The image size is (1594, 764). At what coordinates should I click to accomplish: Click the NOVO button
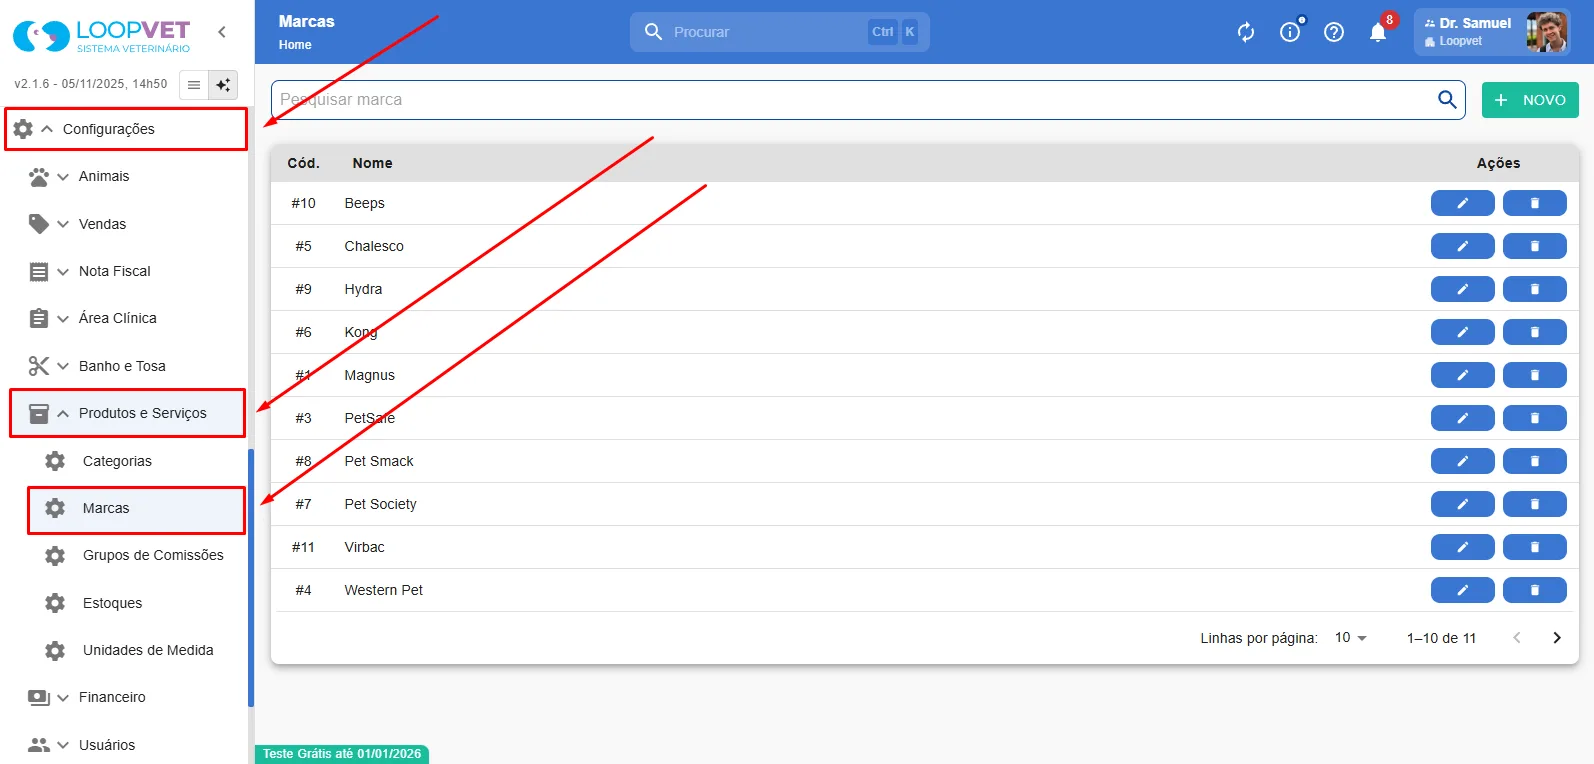(x=1529, y=100)
